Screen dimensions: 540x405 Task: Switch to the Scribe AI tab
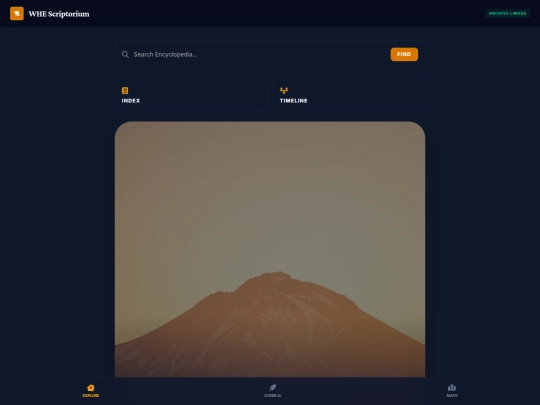tap(272, 391)
